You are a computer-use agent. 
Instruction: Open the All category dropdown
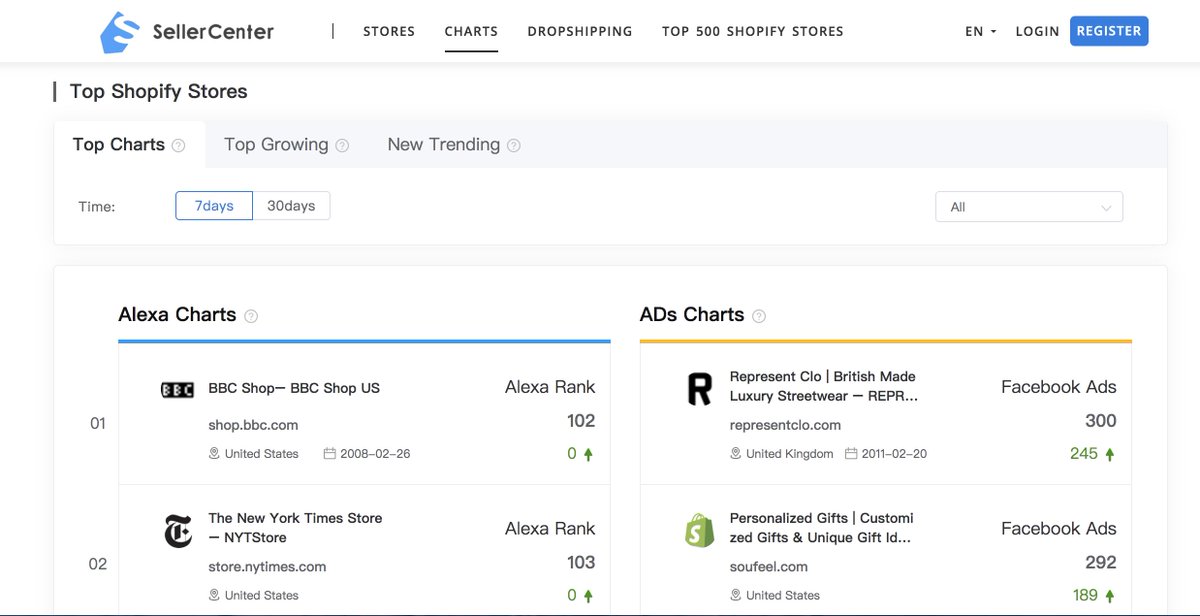[1029, 207]
